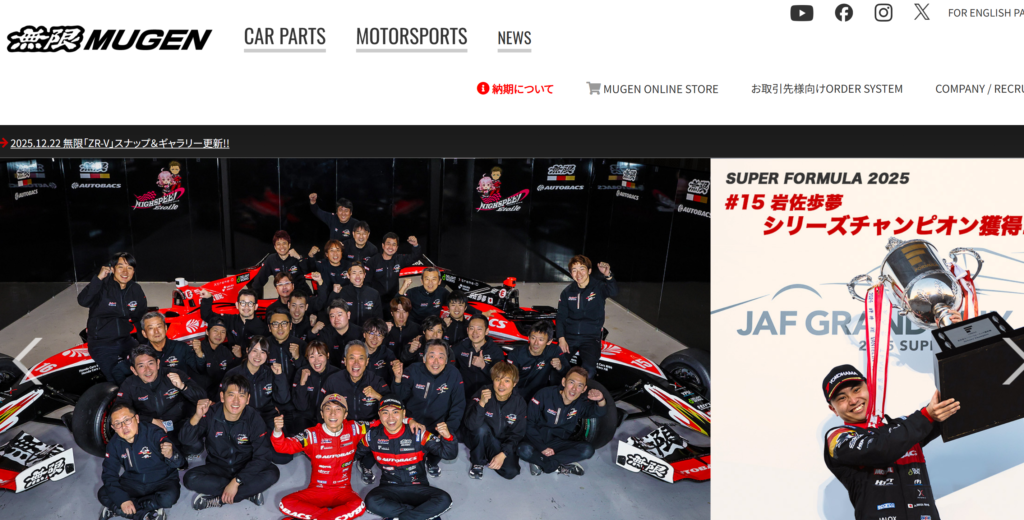Show previous slide with left carousel arrow

click(x=27, y=361)
